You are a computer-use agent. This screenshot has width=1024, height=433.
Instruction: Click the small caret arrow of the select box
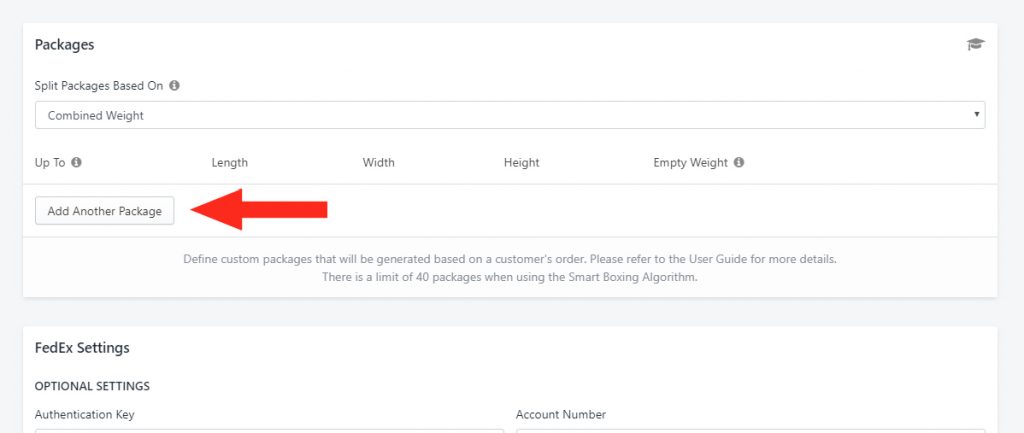pyautogui.click(x=977, y=114)
